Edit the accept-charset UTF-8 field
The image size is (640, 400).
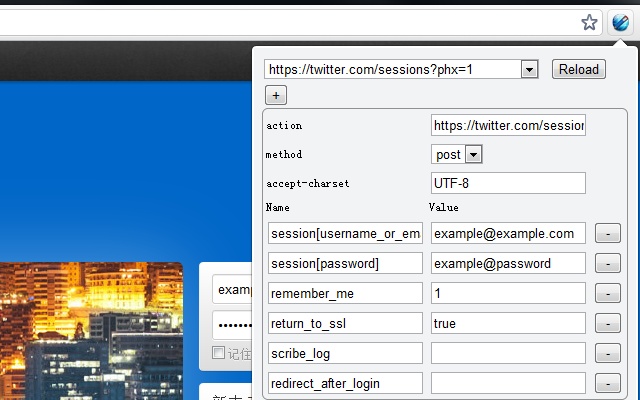[x=508, y=183]
